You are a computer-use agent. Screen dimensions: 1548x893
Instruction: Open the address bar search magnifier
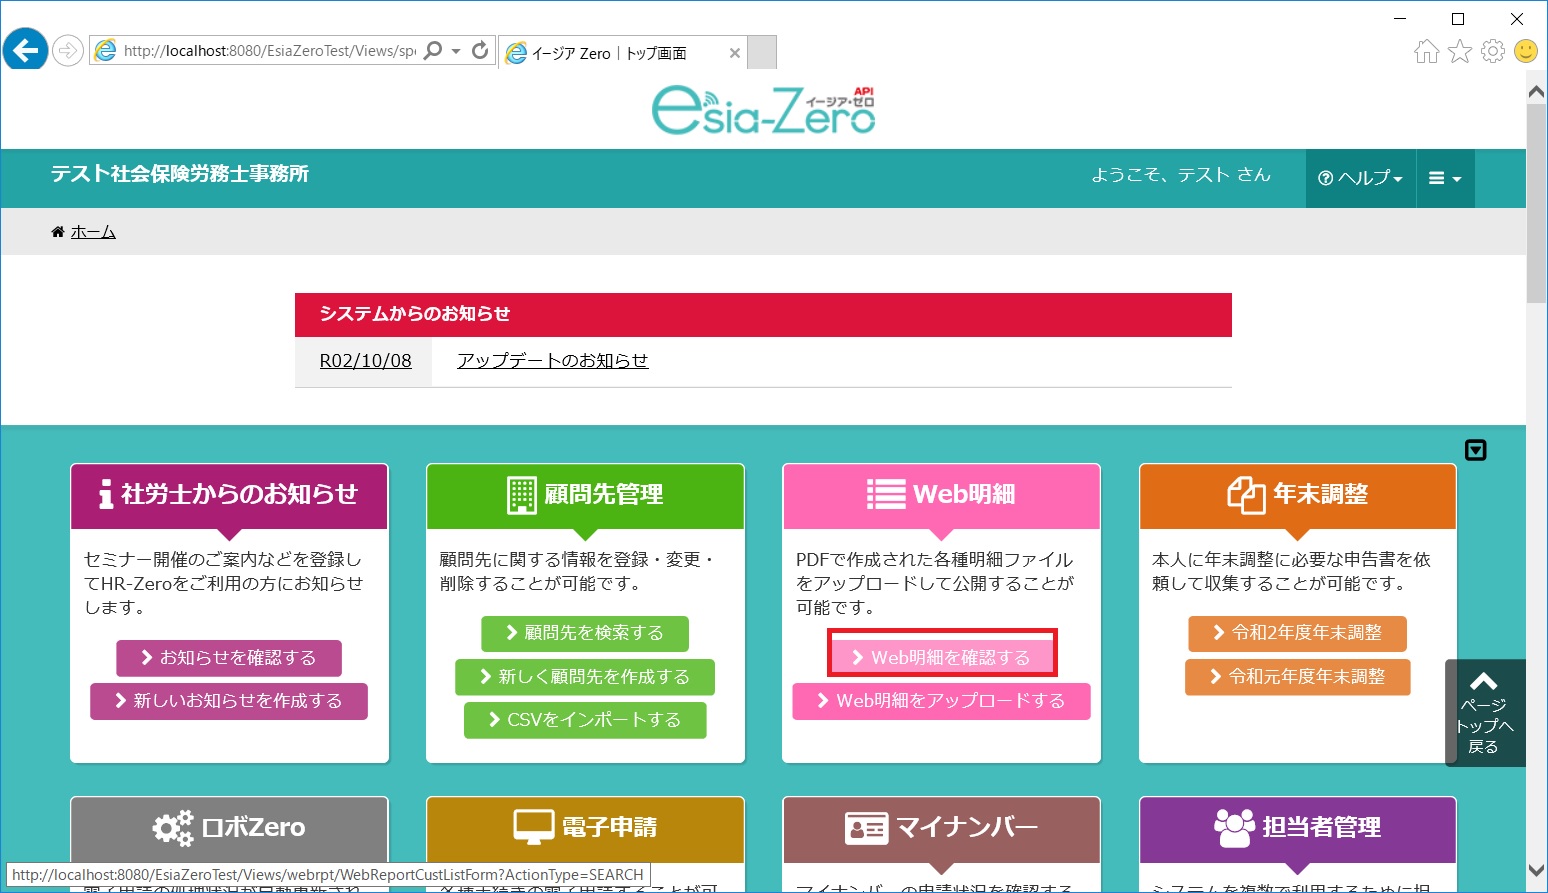click(x=433, y=50)
